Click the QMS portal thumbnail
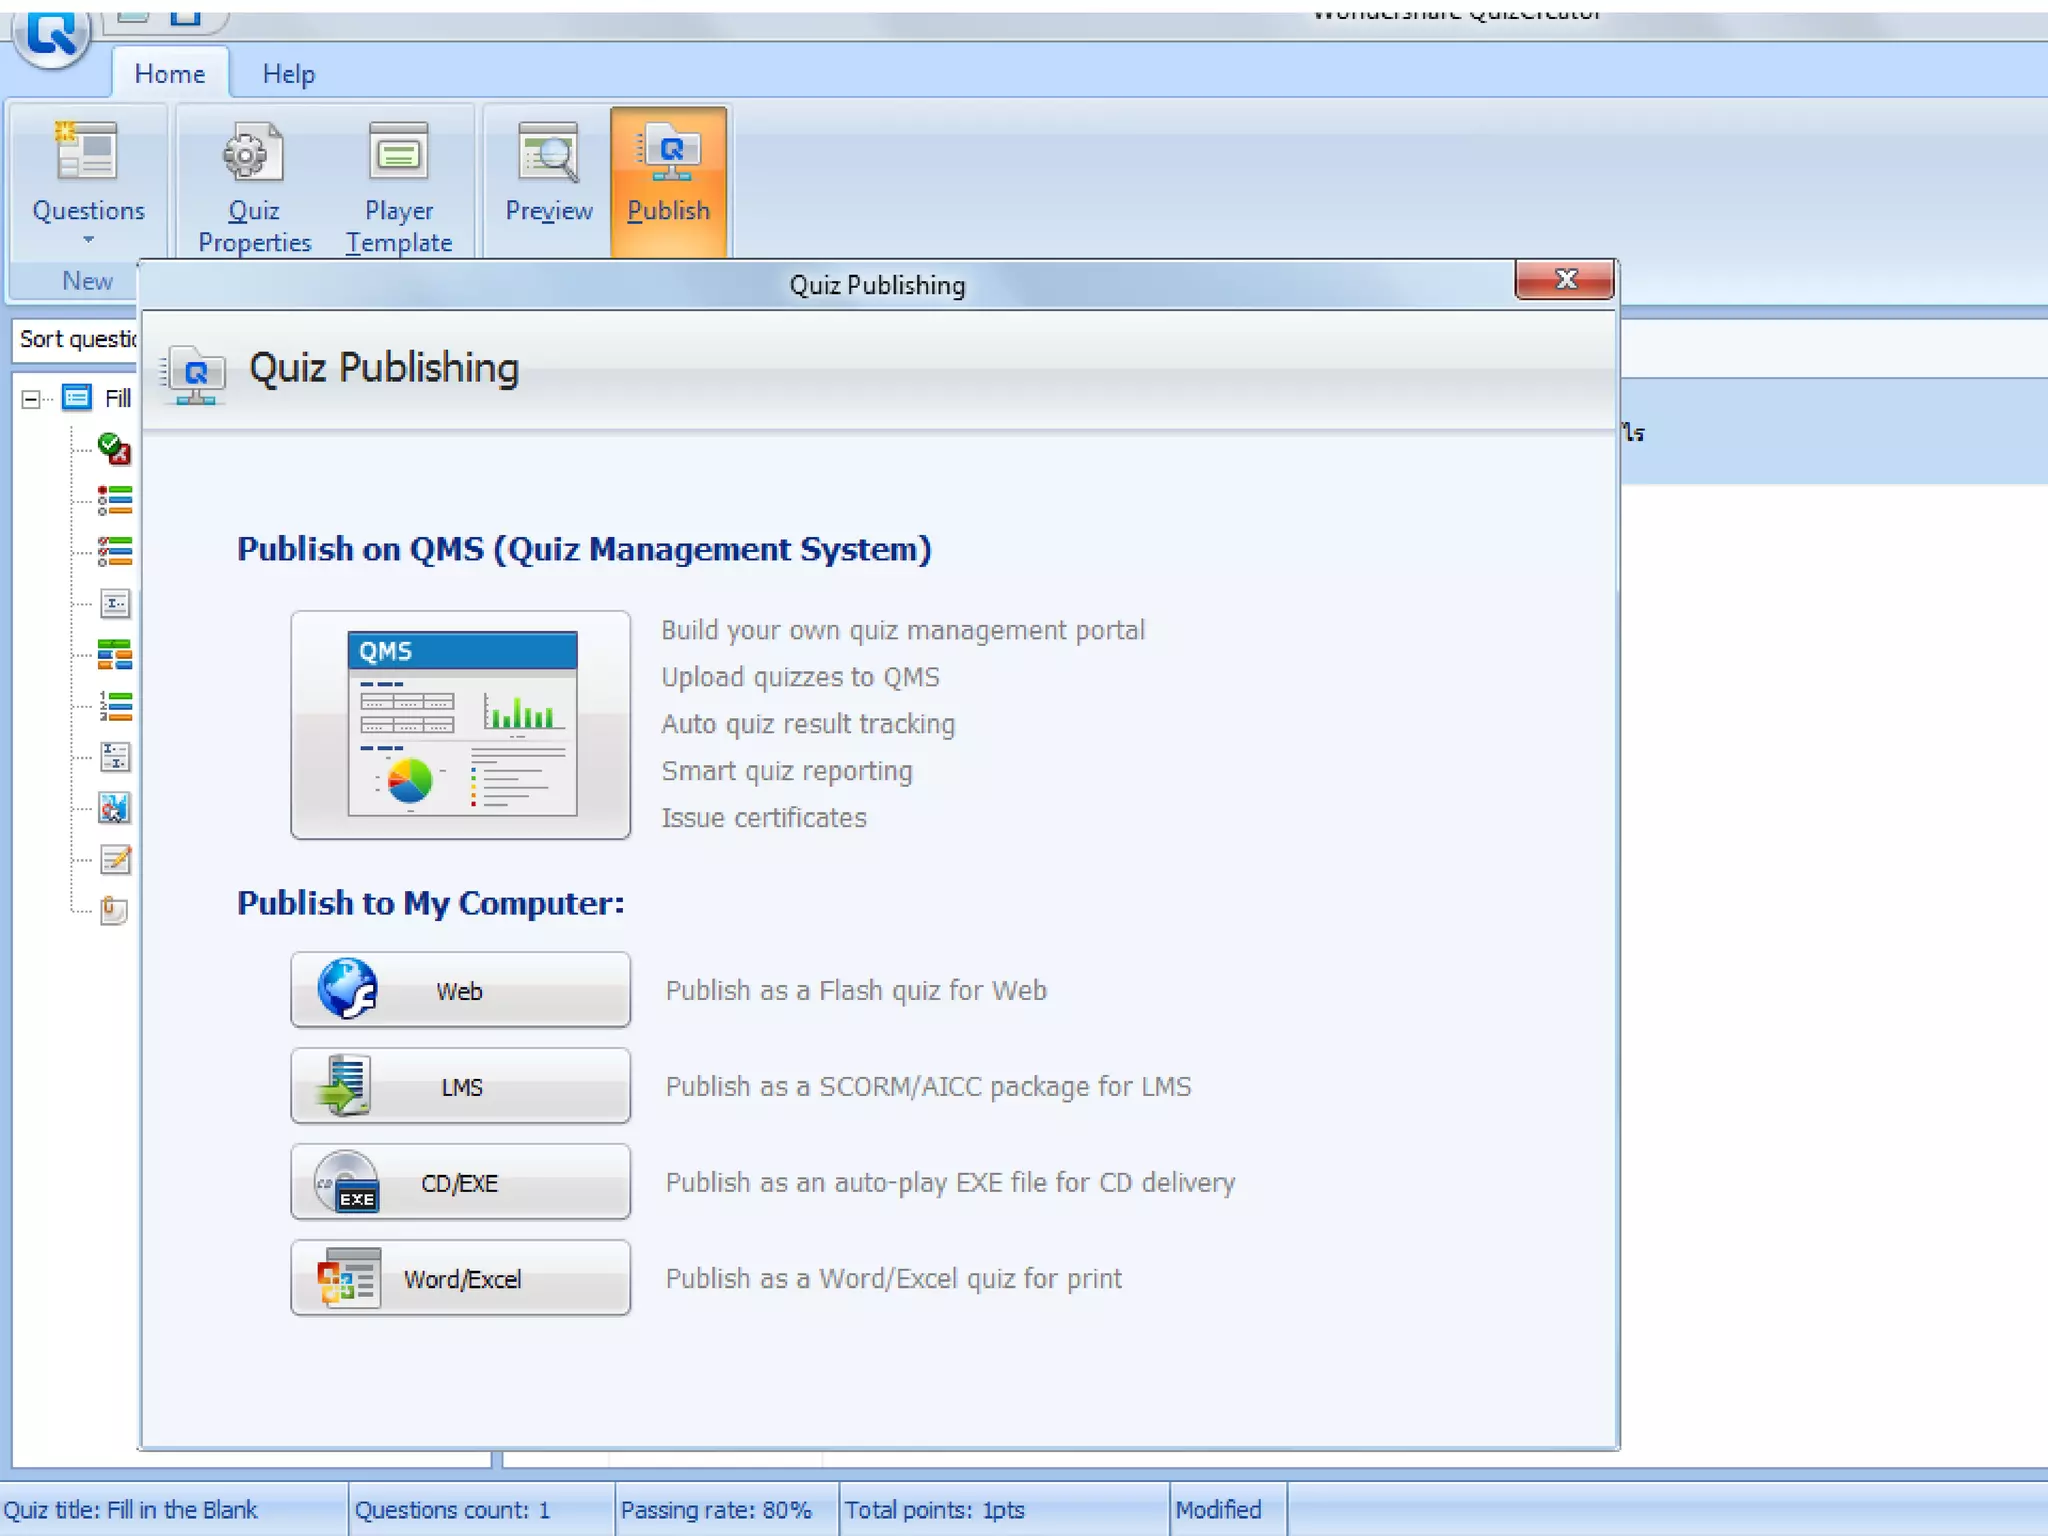The width and height of the screenshot is (2048, 1536). pos(460,724)
